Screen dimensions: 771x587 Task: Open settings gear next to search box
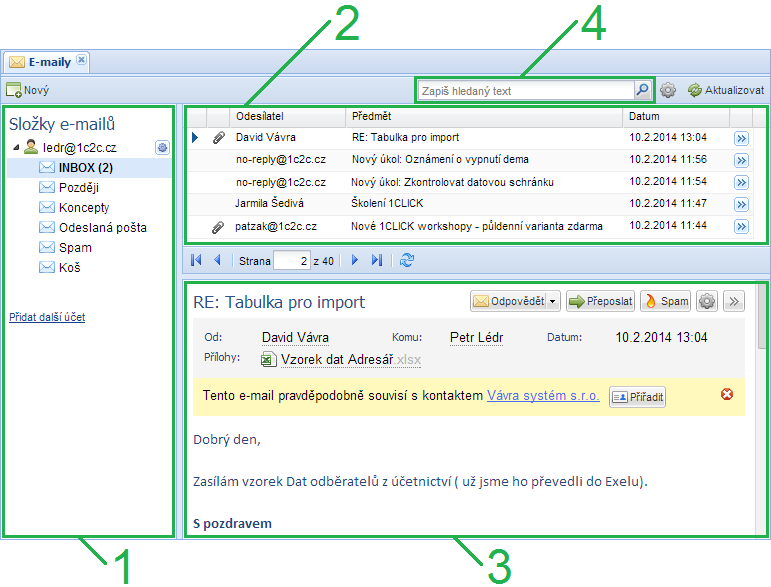(x=668, y=90)
